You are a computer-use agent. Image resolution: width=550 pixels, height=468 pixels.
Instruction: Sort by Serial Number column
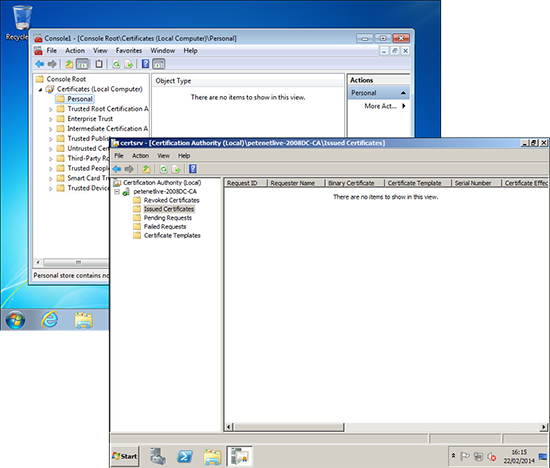(x=477, y=183)
